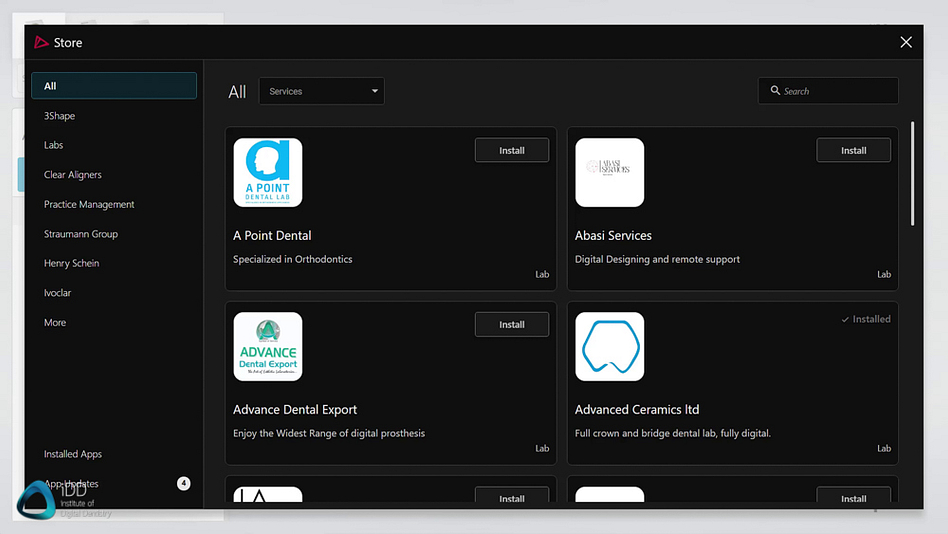
Task: Install the Advance Dental Export app
Action: point(511,324)
